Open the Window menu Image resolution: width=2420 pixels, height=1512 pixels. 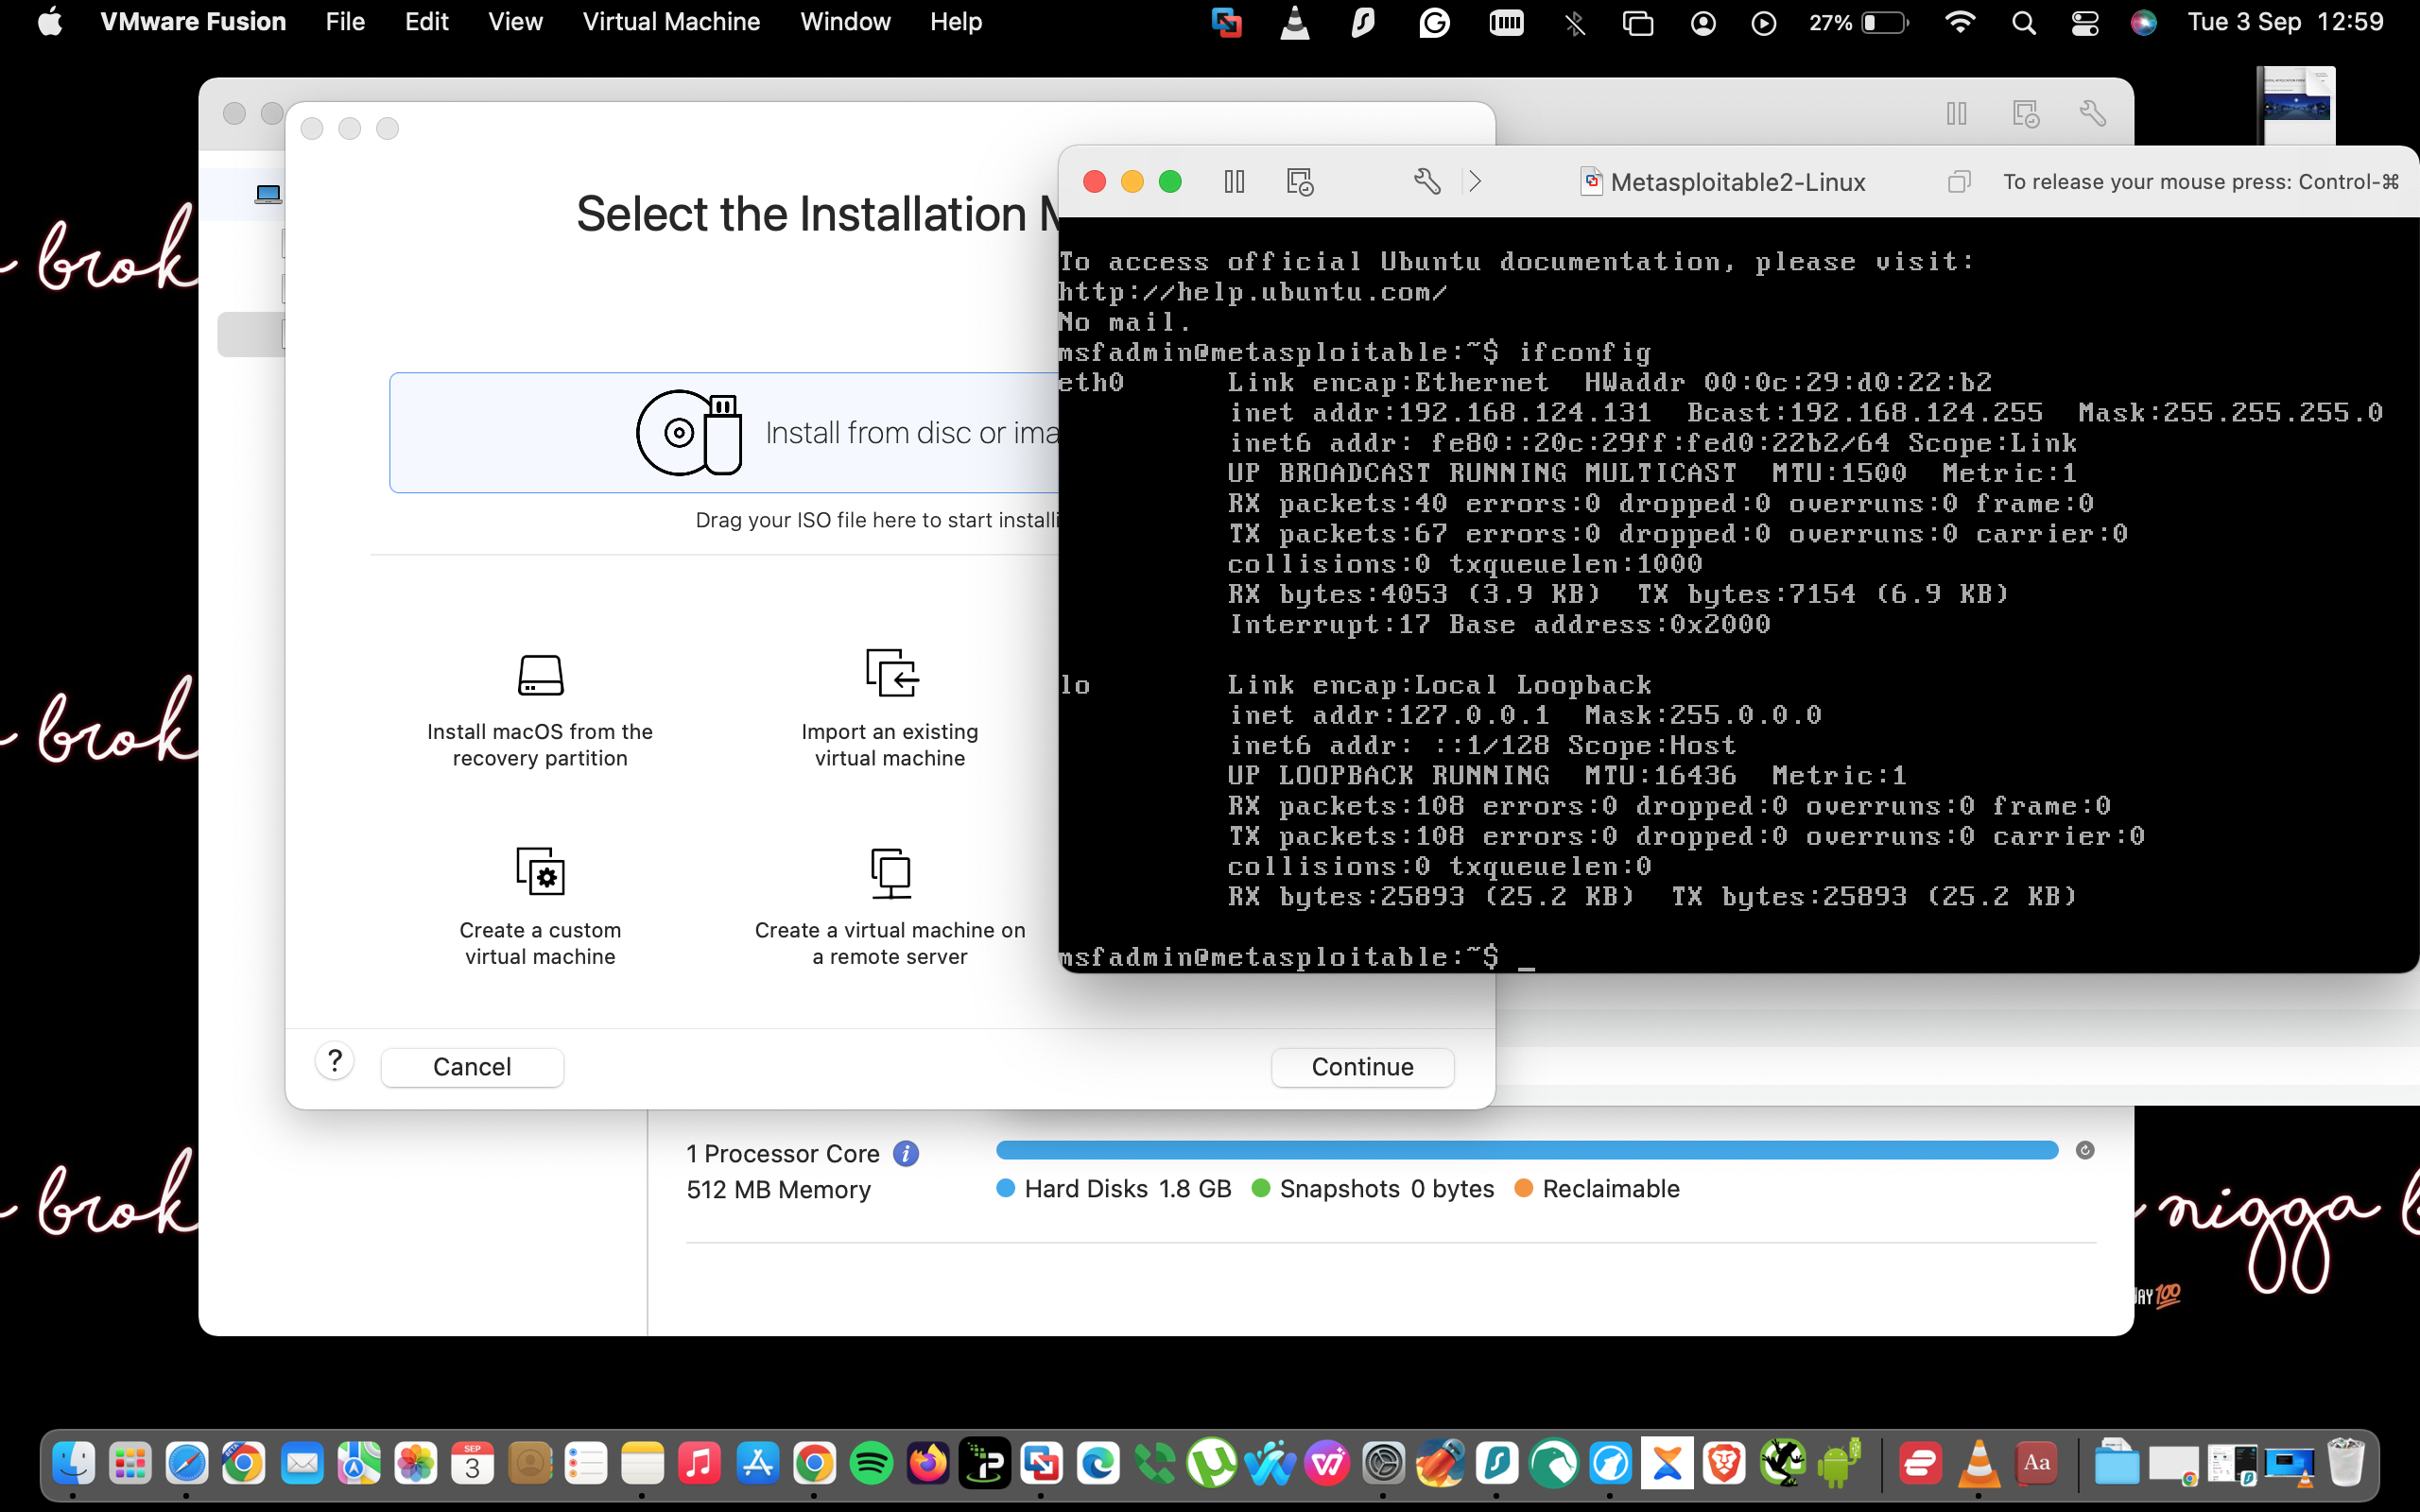click(x=845, y=22)
